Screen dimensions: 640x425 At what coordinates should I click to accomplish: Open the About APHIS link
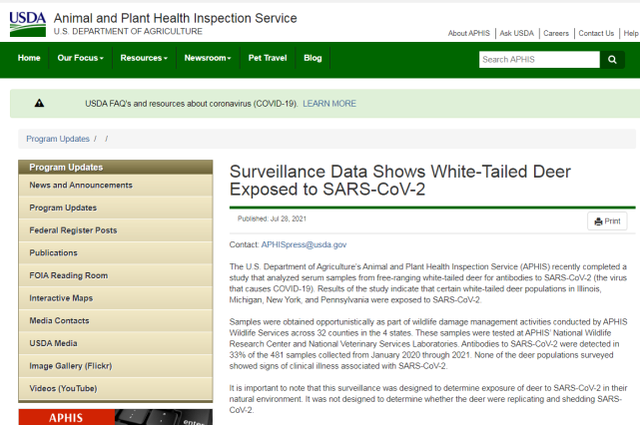point(469,33)
